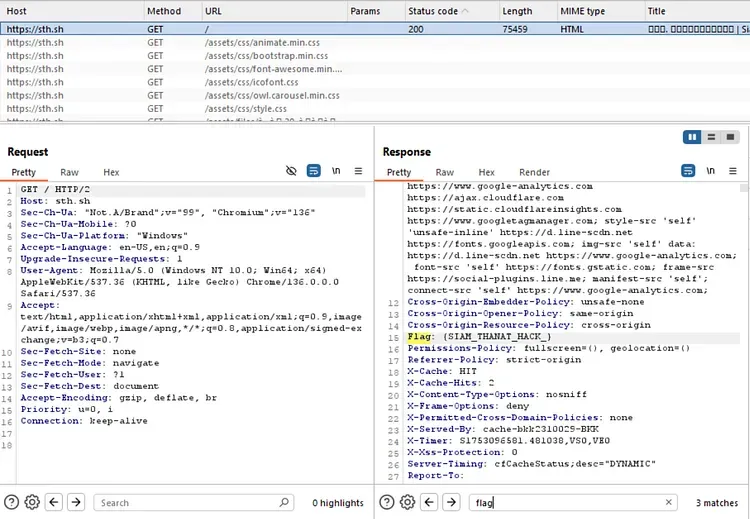Go to previous match in Request search
The image size is (750, 519).
click(x=54, y=502)
